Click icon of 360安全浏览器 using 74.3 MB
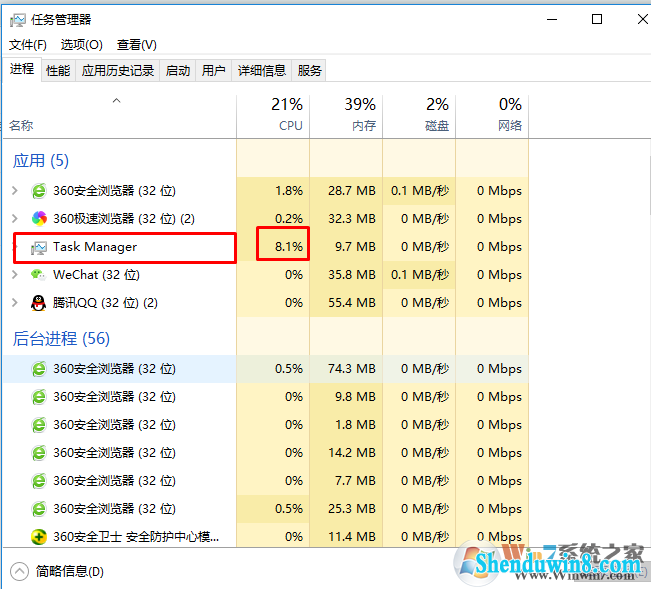The image size is (651, 589). (x=39, y=369)
